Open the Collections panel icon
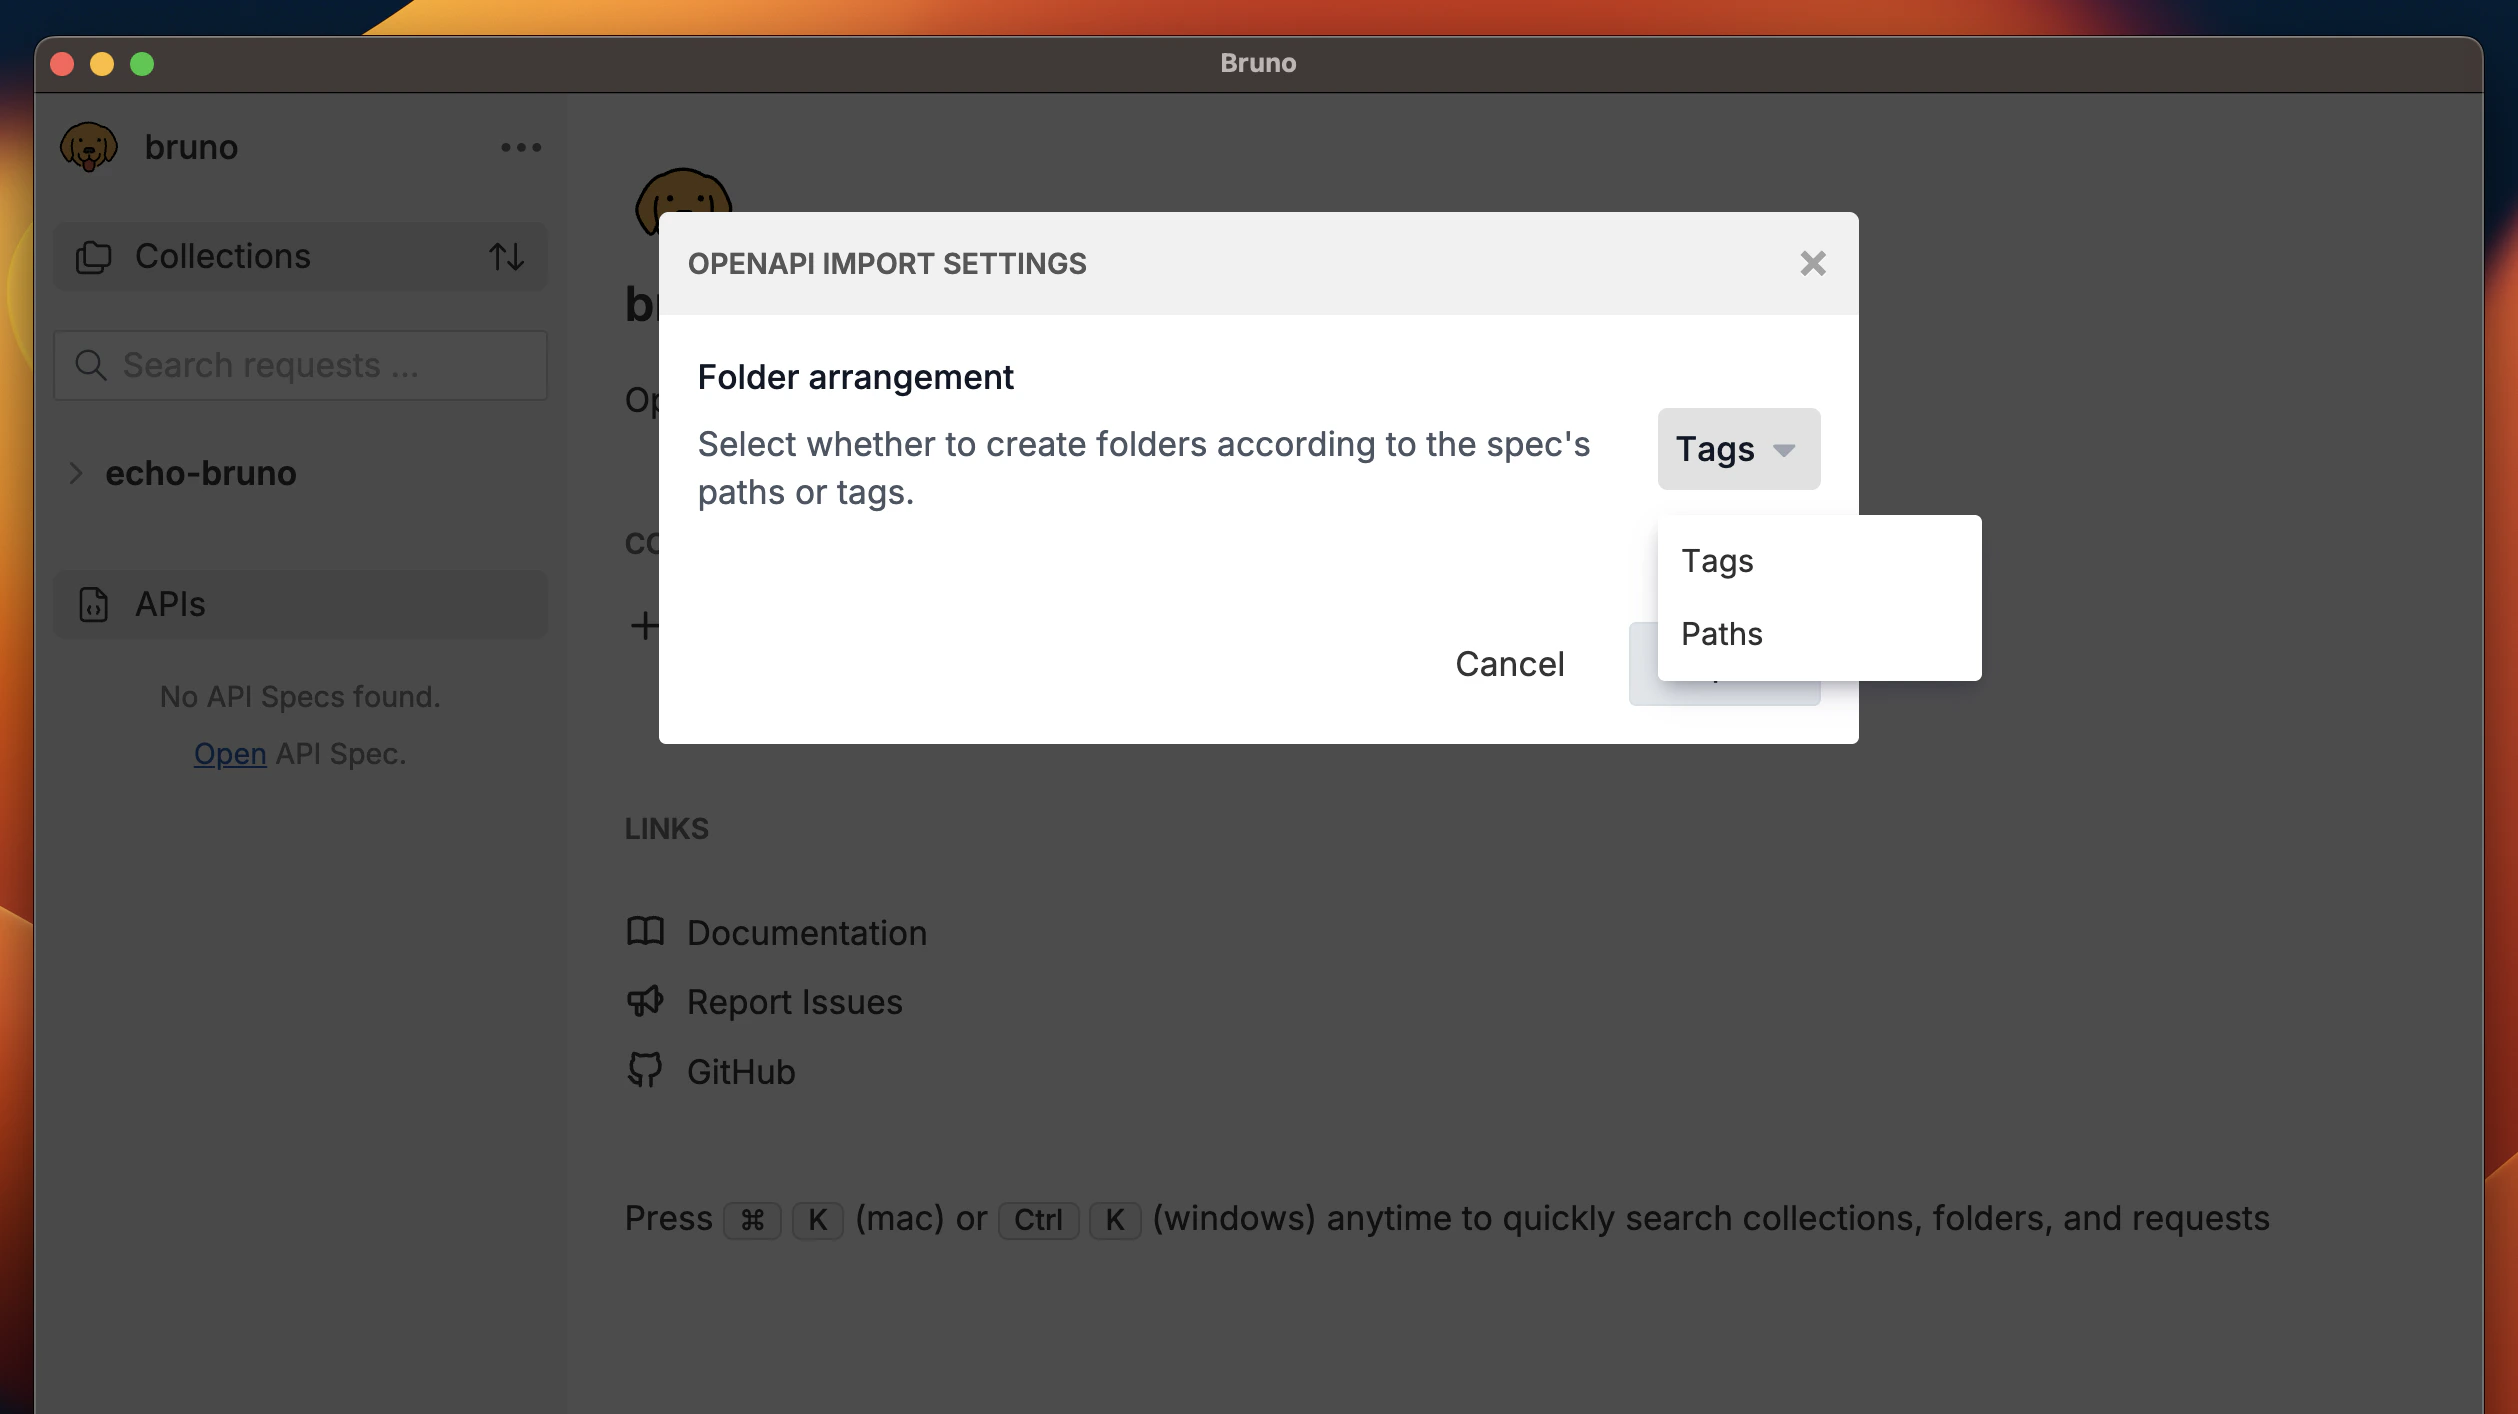The image size is (2518, 1414). (92, 257)
